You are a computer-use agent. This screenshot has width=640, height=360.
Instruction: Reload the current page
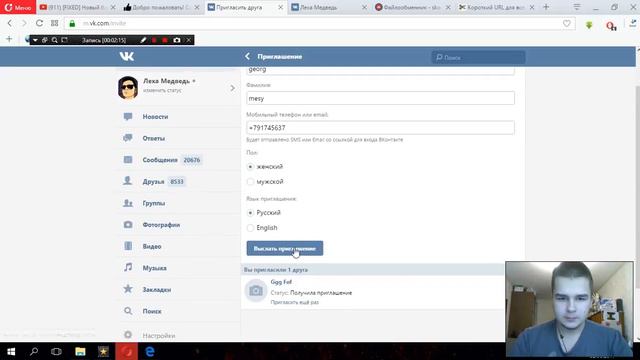[39, 23]
